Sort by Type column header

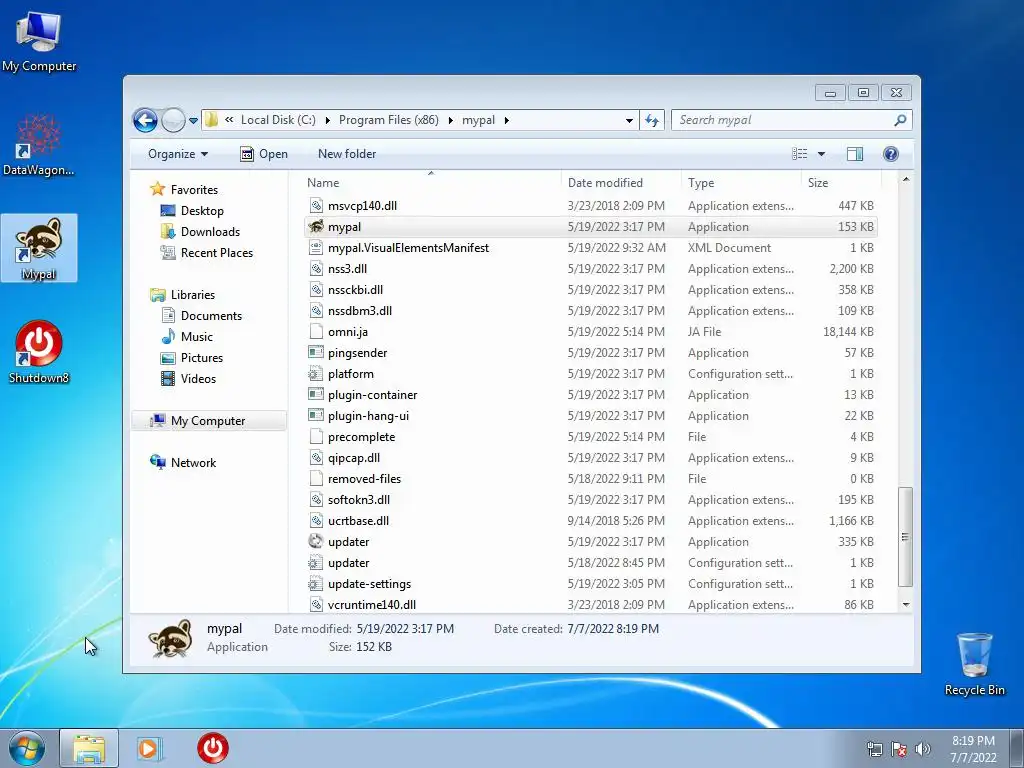click(741, 184)
